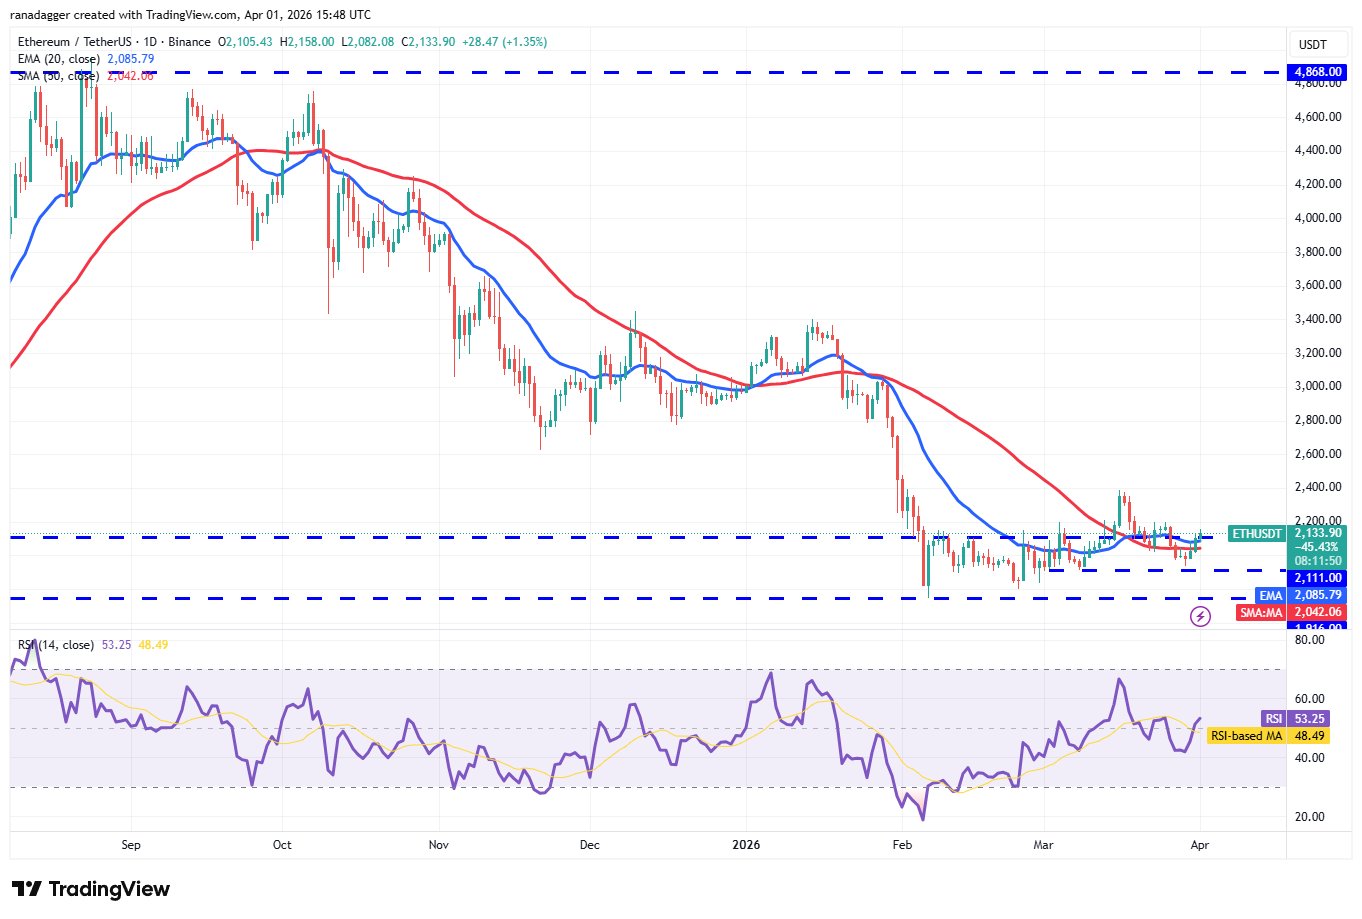Click the purple lightning bolt icon
Screen dimensions: 1362x919
1200,616
